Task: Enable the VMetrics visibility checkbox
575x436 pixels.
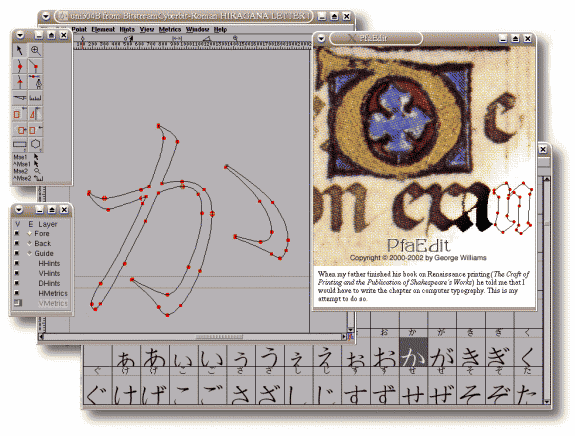Action: click(18, 303)
